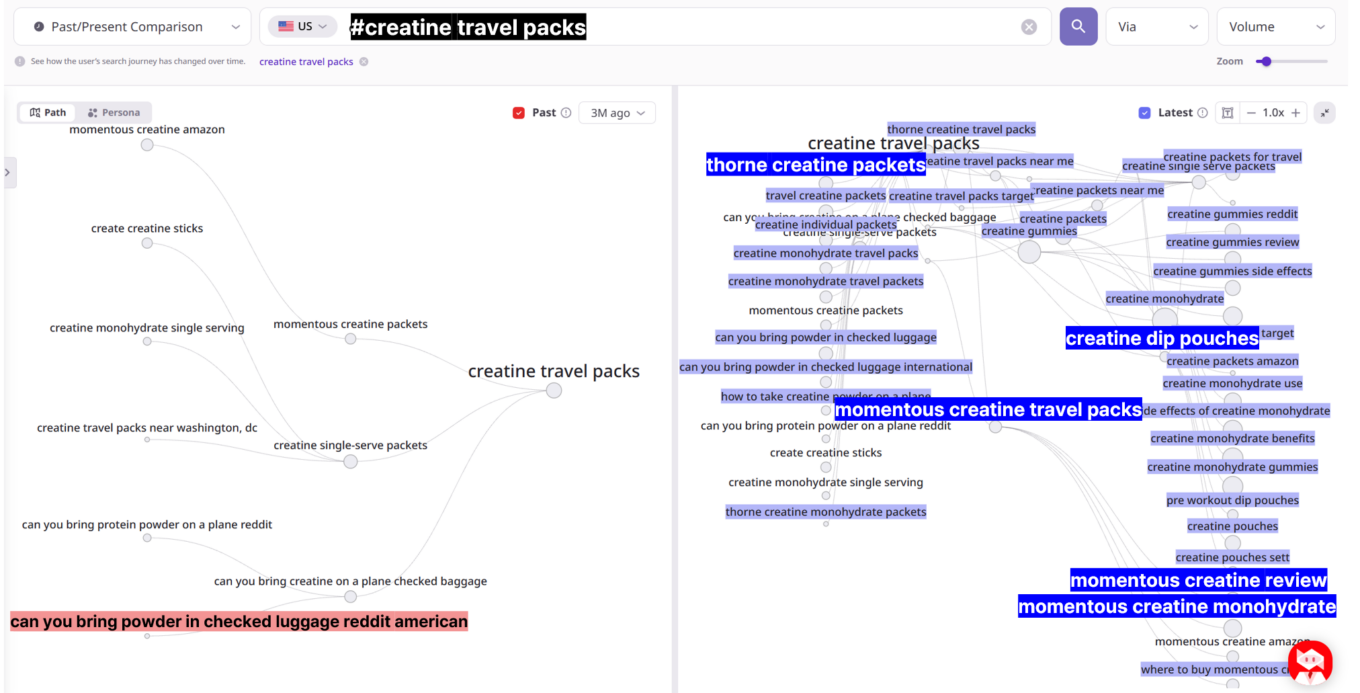Click 'momentous creatine review' label
The width and height of the screenshot is (1360, 693).
click(x=1199, y=581)
